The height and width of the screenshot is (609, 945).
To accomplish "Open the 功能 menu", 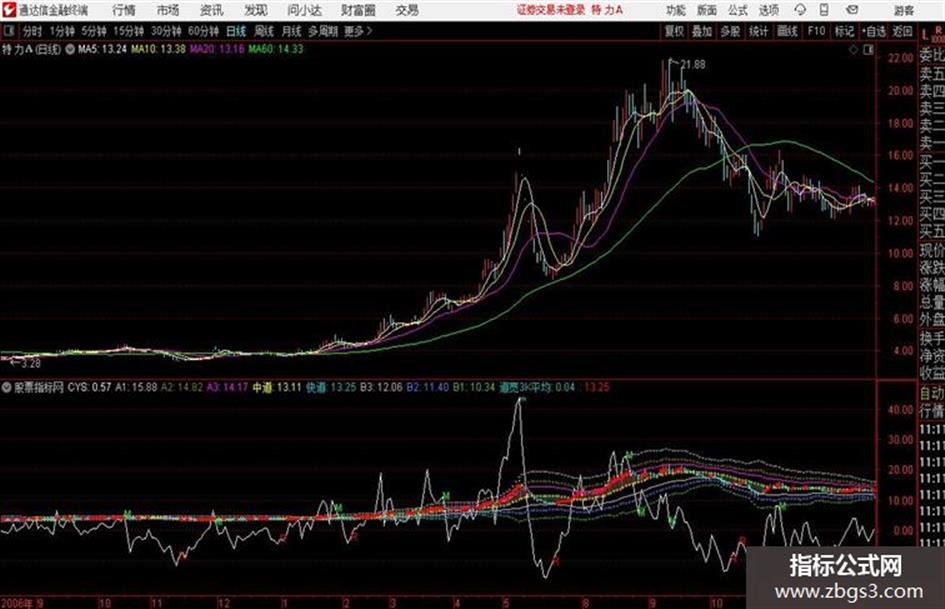I will coord(676,10).
